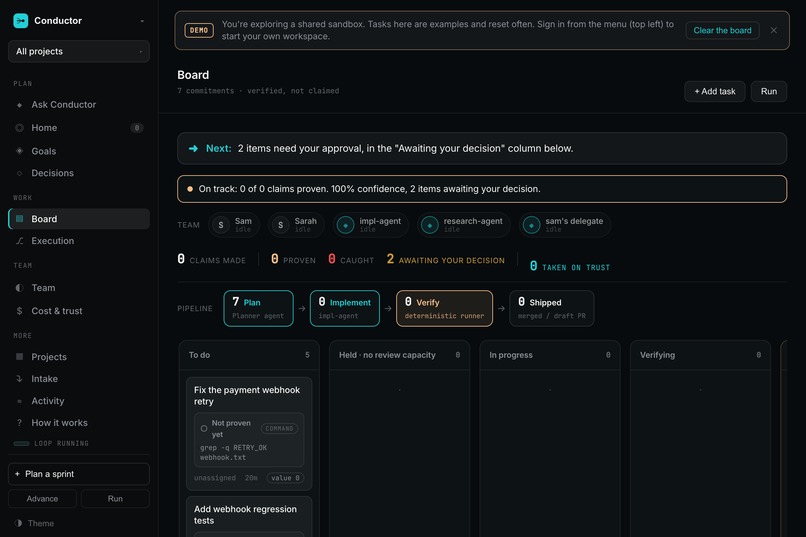Click the sidebar Run button

[x=115, y=499]
